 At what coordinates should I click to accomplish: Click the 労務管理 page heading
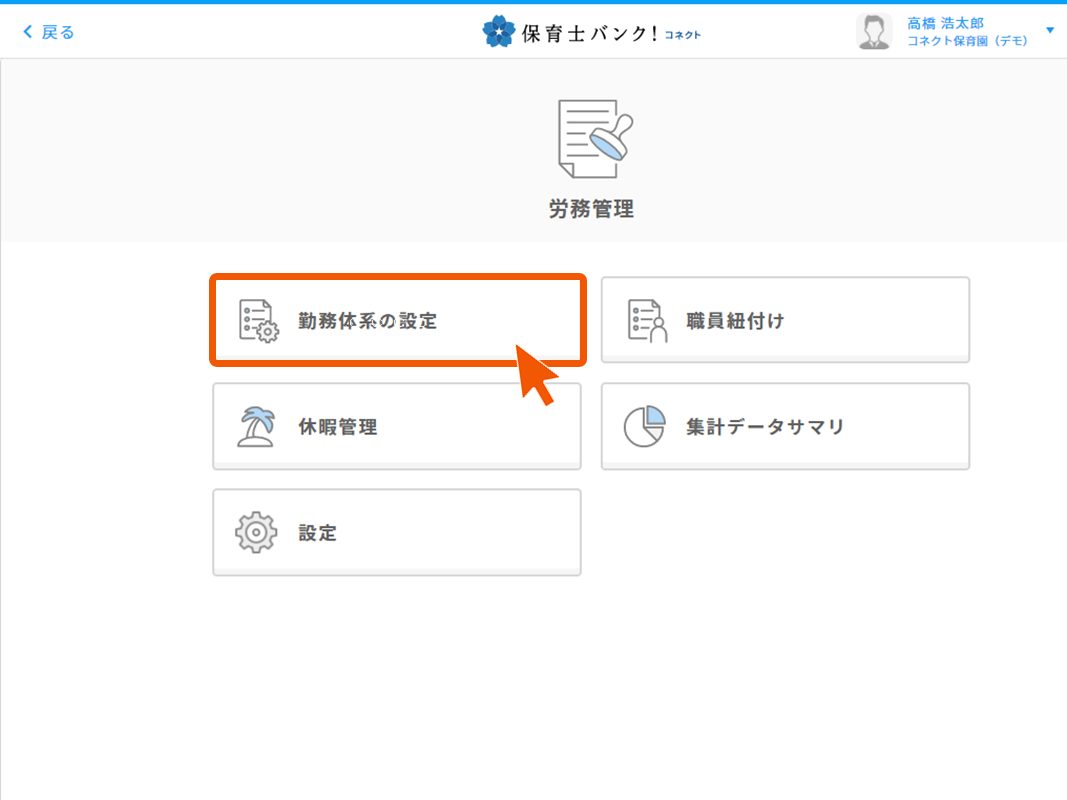pyautogui.click(x=591, y=209)
